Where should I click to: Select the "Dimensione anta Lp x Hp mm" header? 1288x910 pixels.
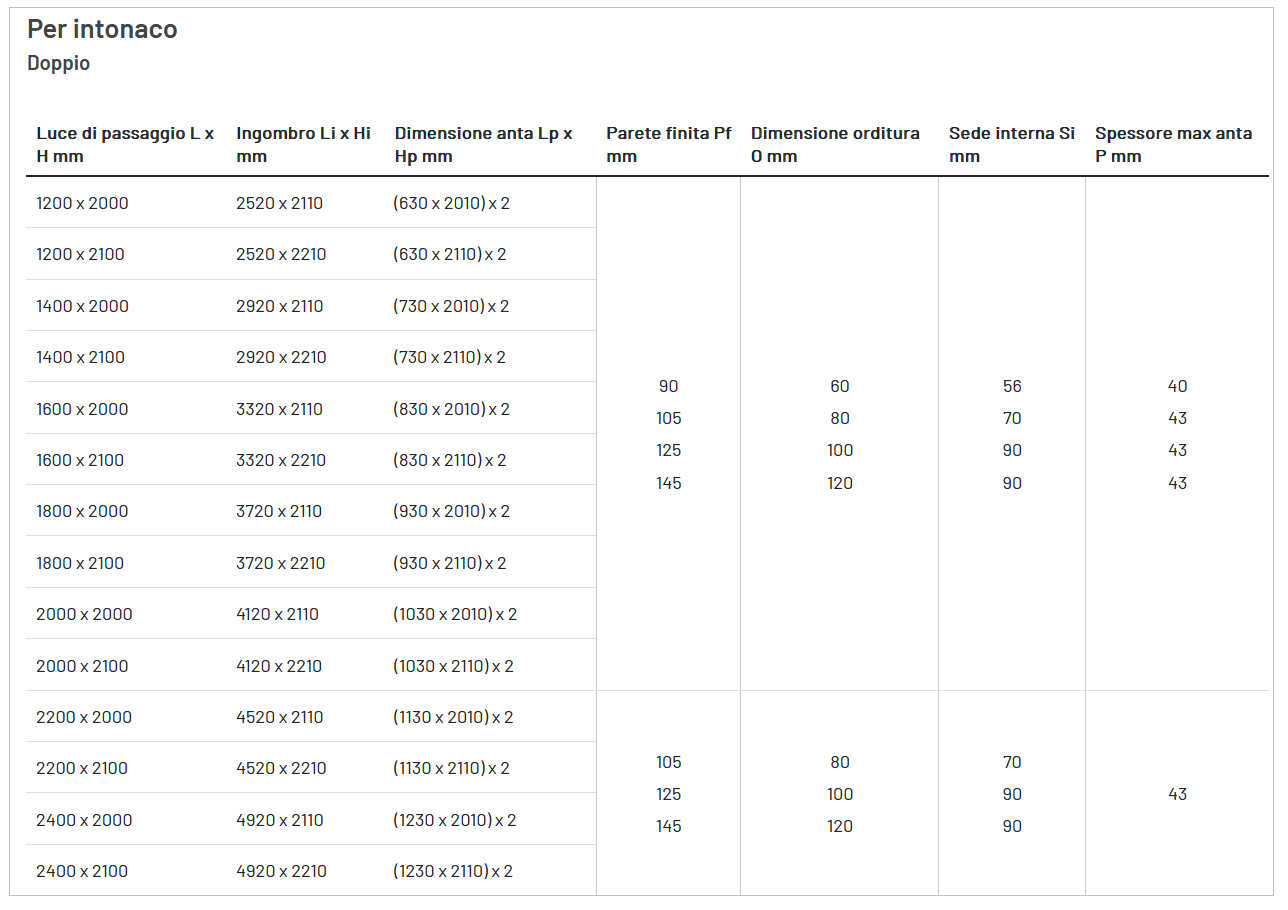(x=484, y=145)
